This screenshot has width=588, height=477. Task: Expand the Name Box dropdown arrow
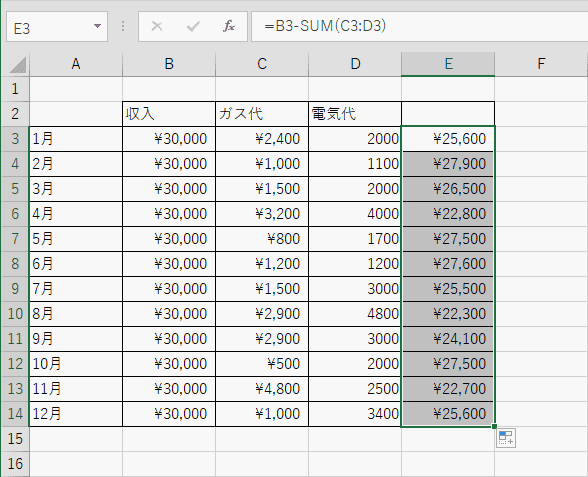tap(98, 26)
